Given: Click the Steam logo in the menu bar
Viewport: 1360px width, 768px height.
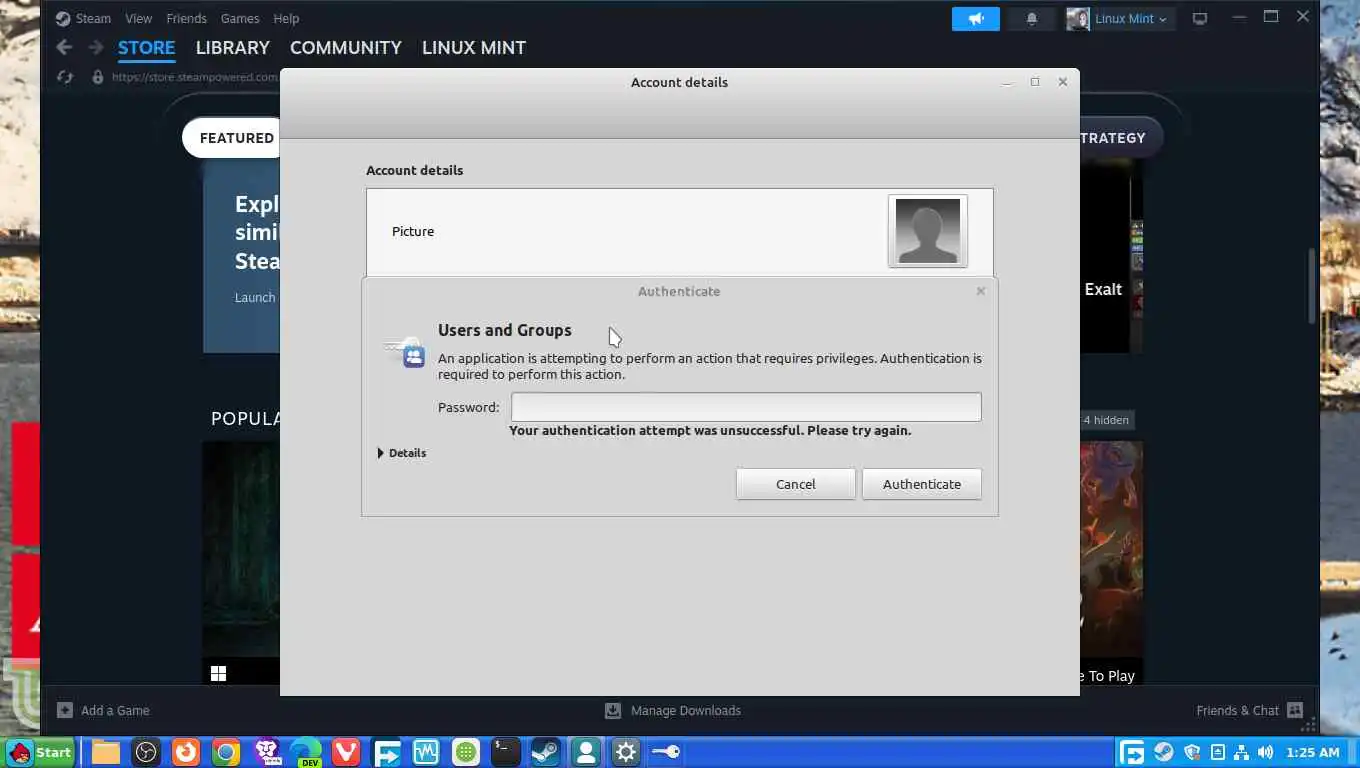Looking at the screenshot, I should (x=63, y=19).
